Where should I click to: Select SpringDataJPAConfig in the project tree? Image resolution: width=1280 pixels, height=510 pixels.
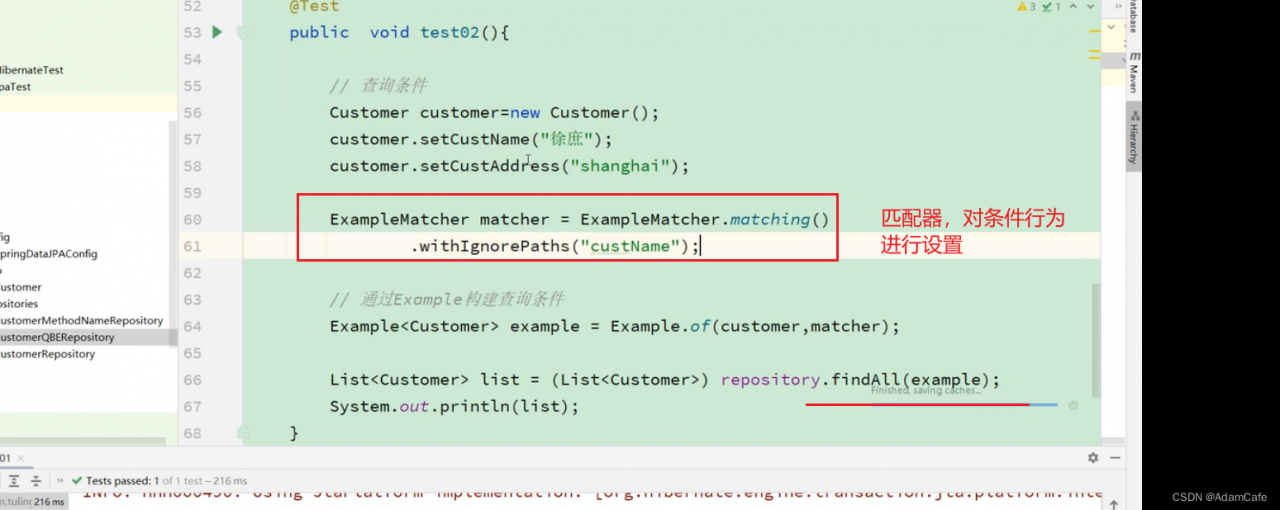[49, 254]
